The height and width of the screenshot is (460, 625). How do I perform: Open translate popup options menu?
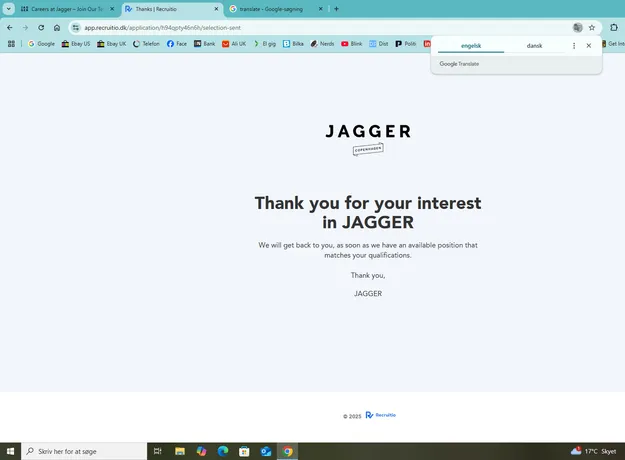[x=574, y=46]
